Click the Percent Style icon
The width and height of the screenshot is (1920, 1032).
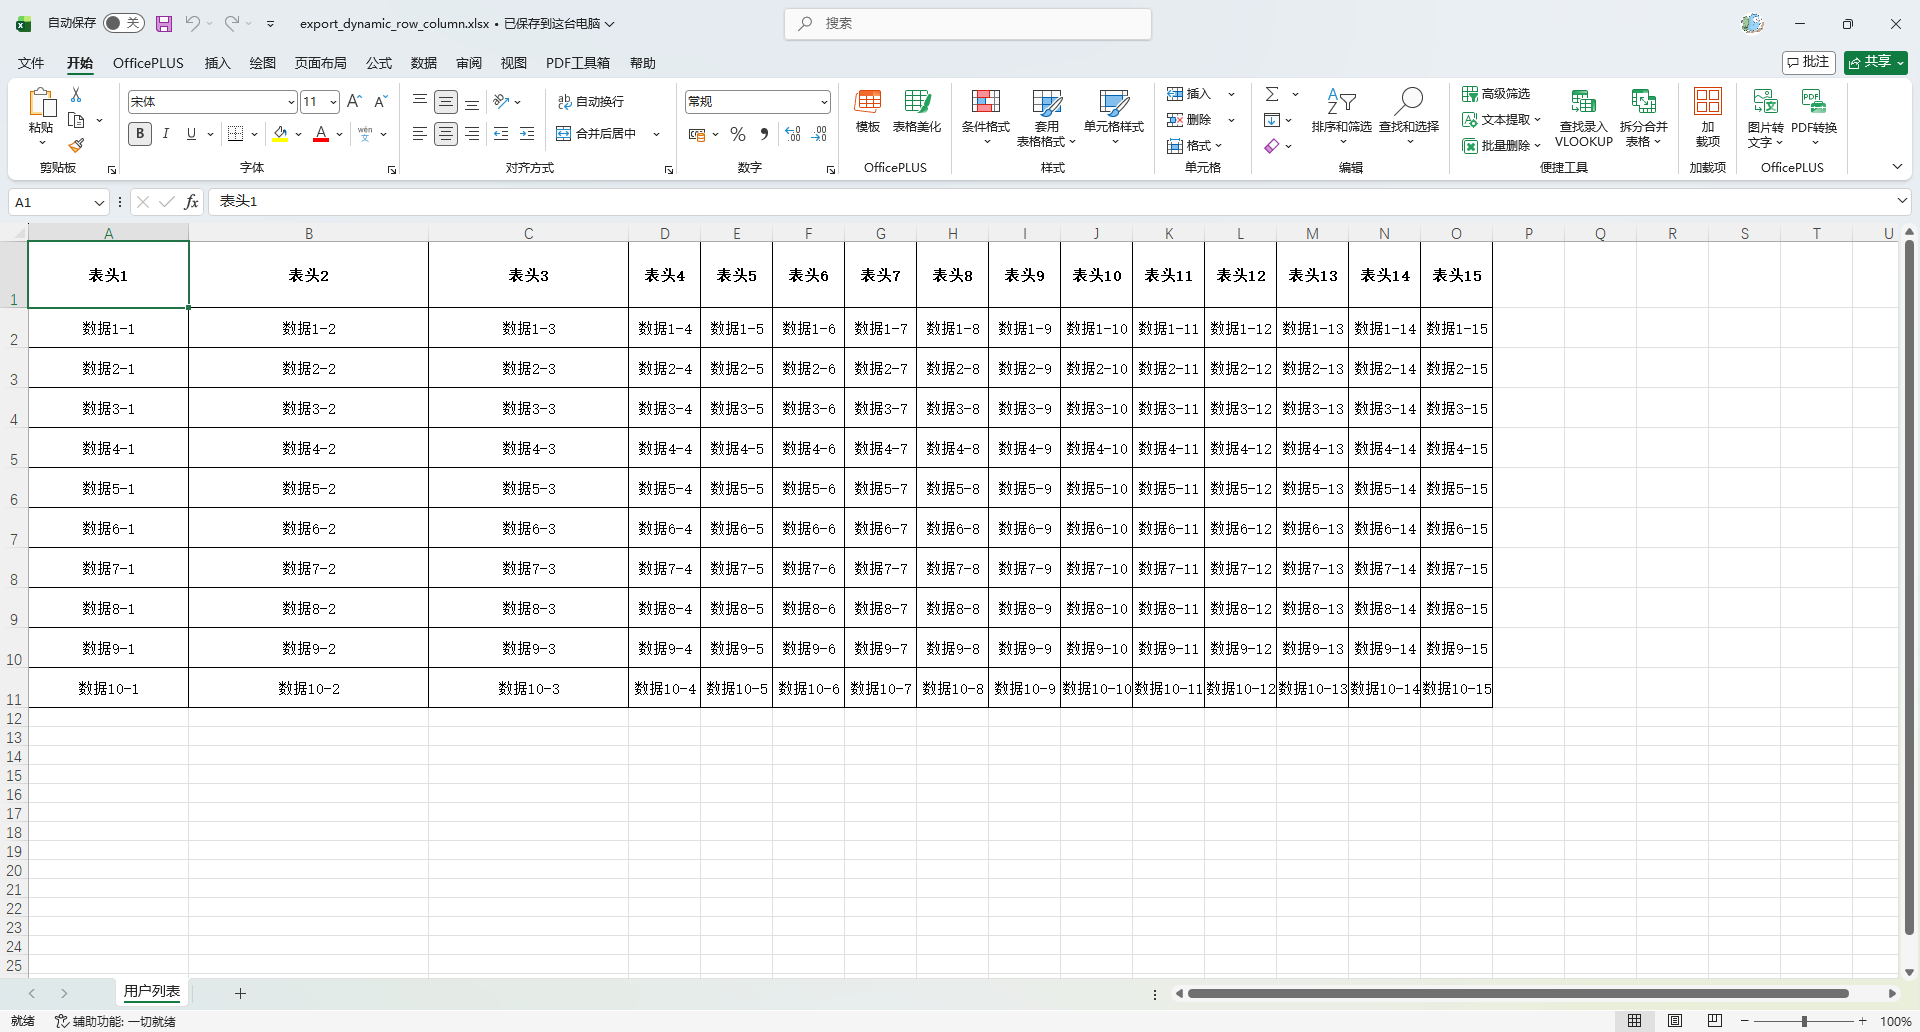coord(738,134)
